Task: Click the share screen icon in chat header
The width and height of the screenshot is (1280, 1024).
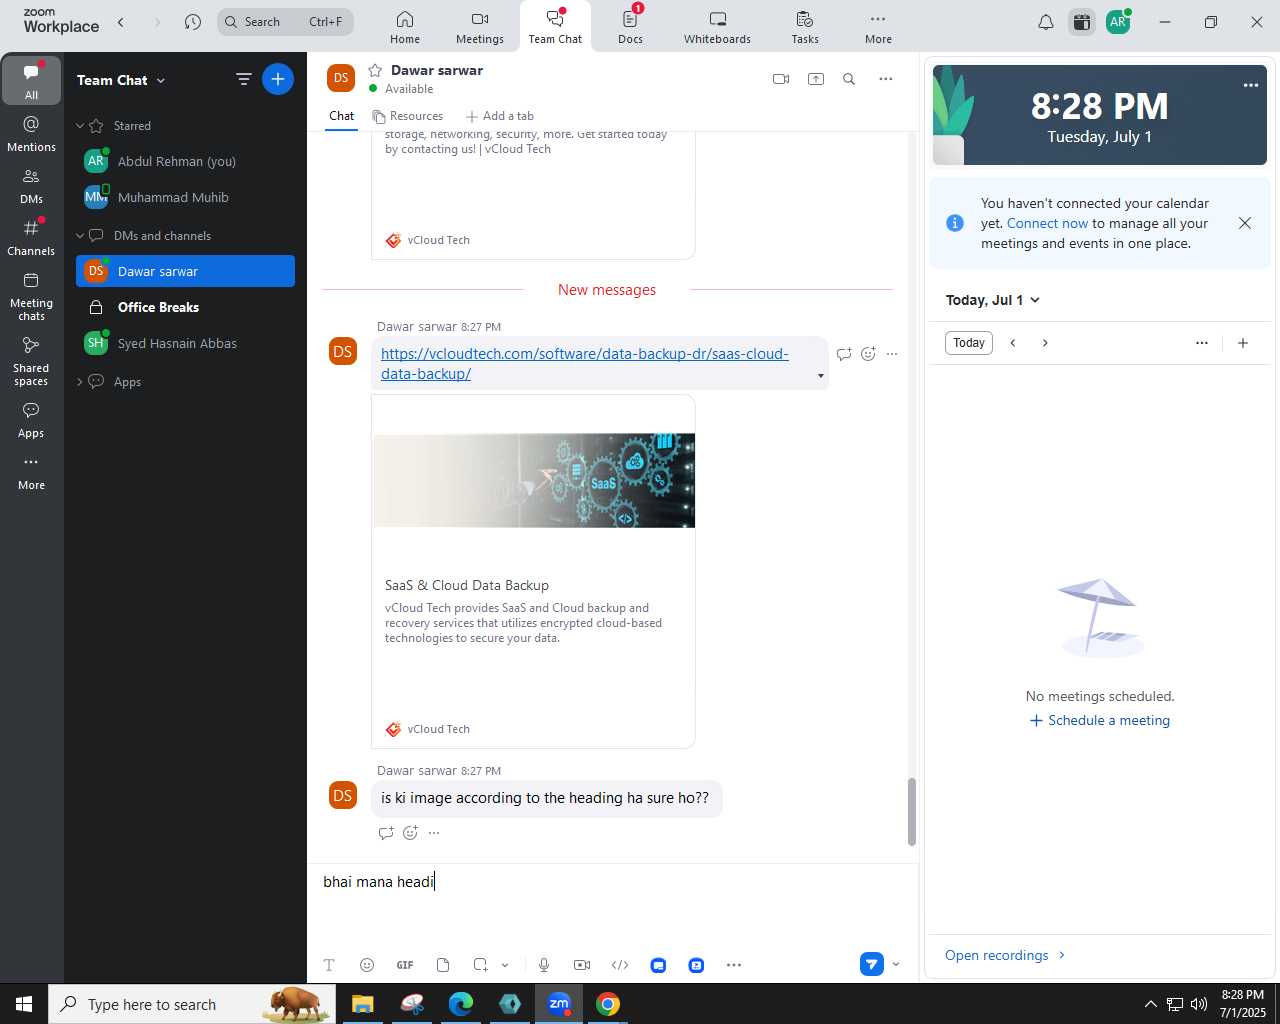Action: 816,79
